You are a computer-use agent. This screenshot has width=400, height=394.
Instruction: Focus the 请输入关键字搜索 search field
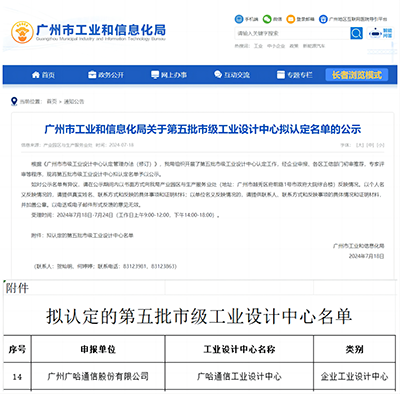point(292,33)
